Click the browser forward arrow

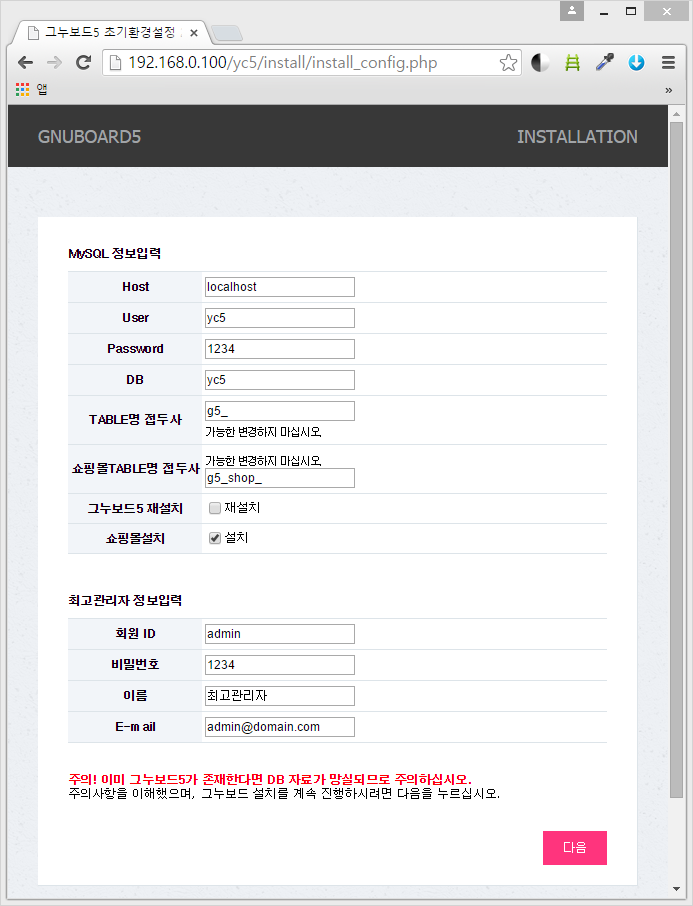pyautogui.click(x=54, y=62)
